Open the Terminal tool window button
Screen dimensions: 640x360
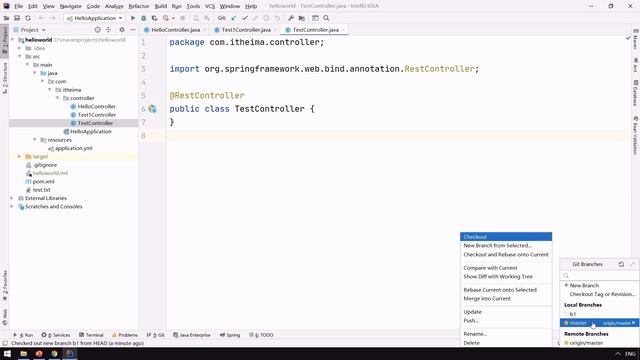pos(91,335)
